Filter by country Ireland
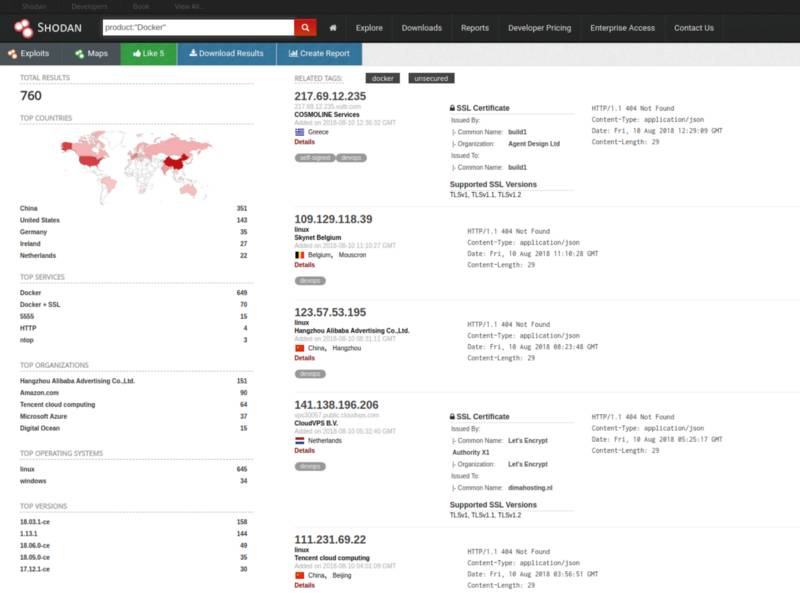The height and width of the screenshot is (593, 800). pos(30,244)
